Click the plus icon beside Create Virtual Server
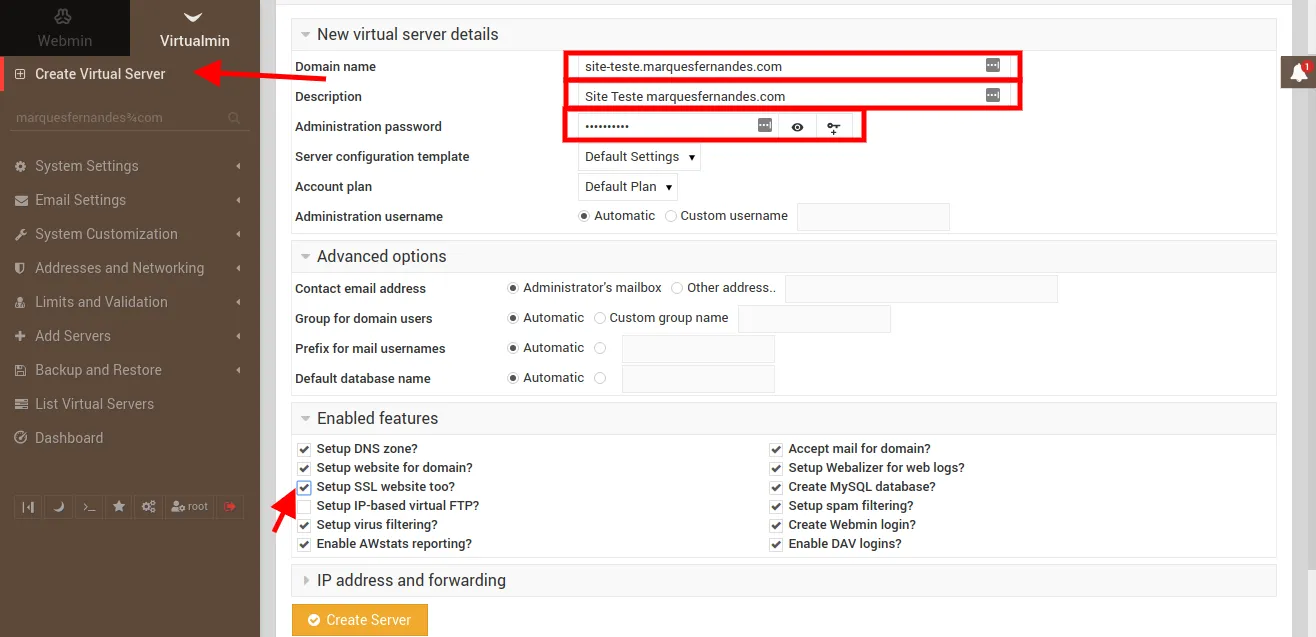 pos(20,74)
